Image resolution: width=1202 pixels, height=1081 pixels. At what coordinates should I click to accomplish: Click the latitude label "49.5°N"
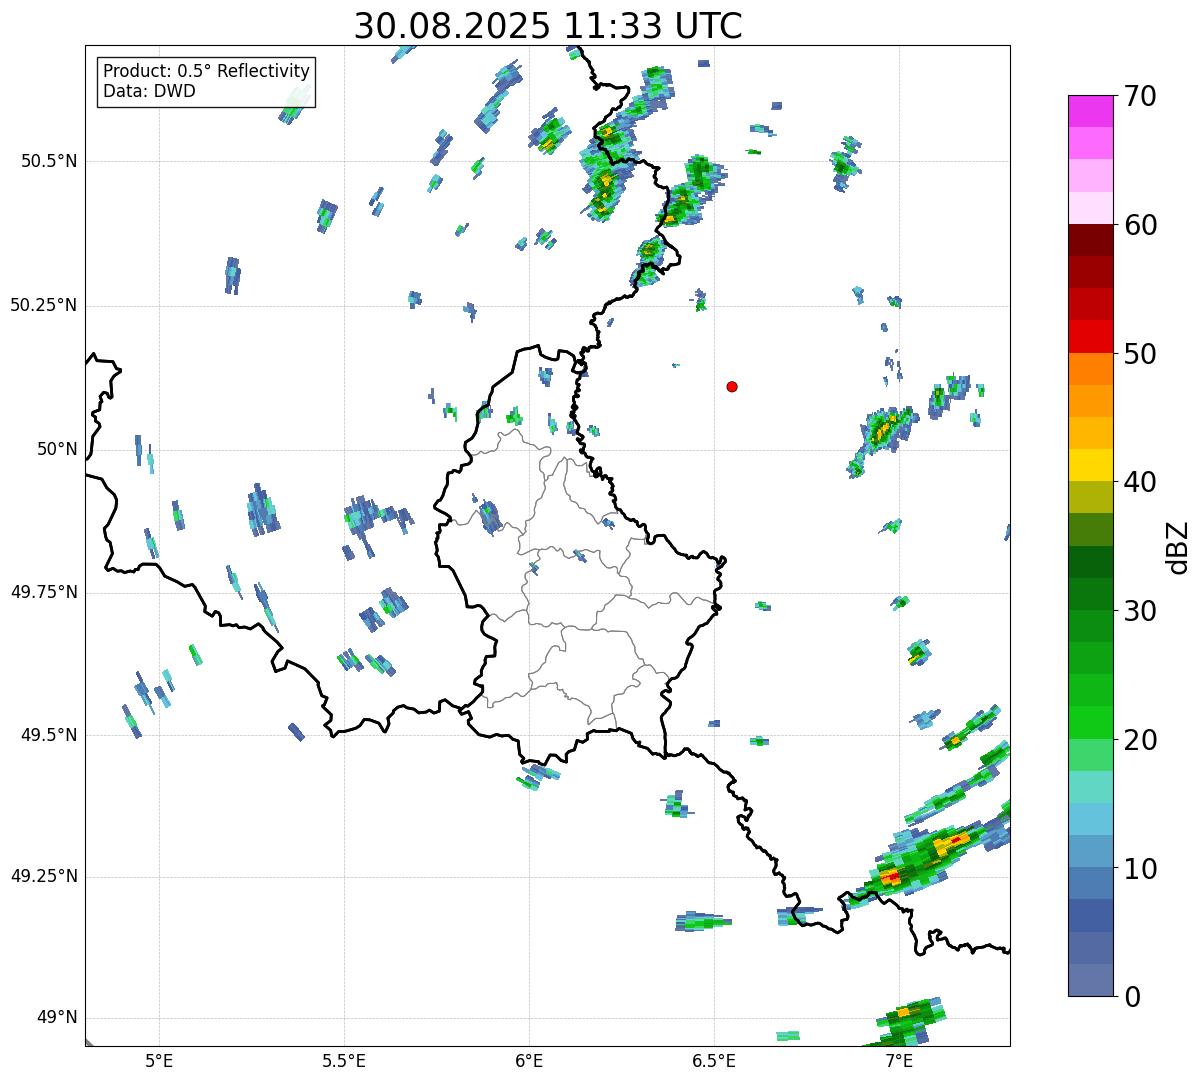coord(50,735)
